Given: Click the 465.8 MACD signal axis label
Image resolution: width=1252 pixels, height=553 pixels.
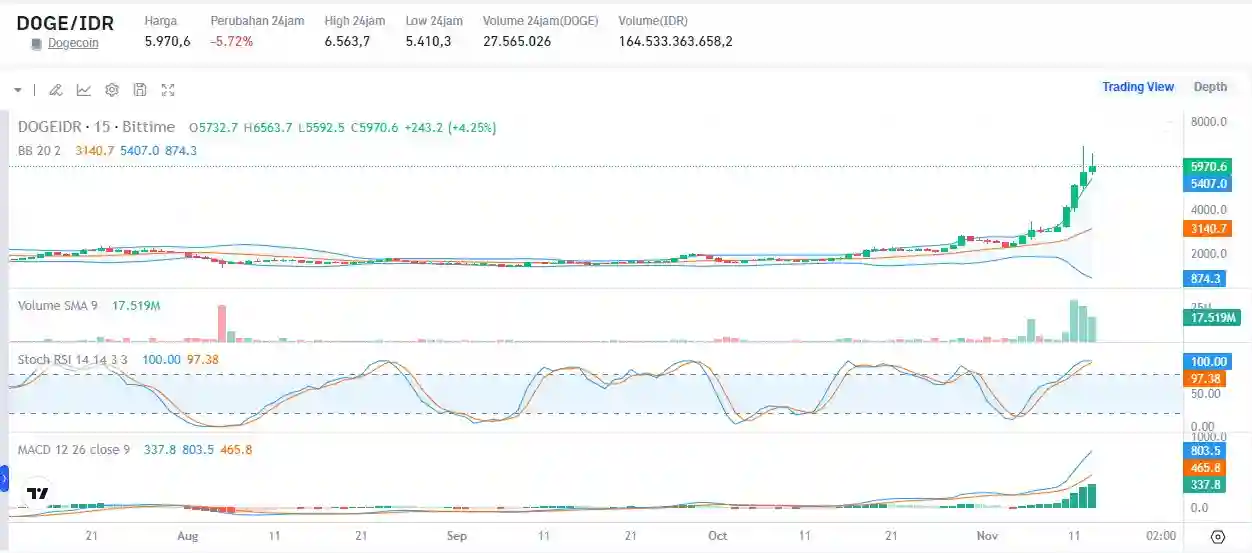Looking at the screenshot, I should click(1205, 468).
